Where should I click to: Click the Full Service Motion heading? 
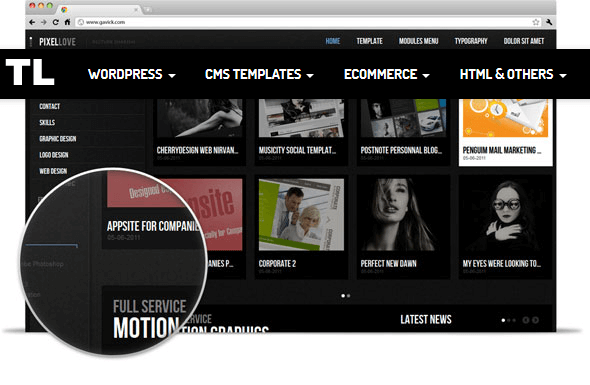pyautogui.click(x=149, y=319)
